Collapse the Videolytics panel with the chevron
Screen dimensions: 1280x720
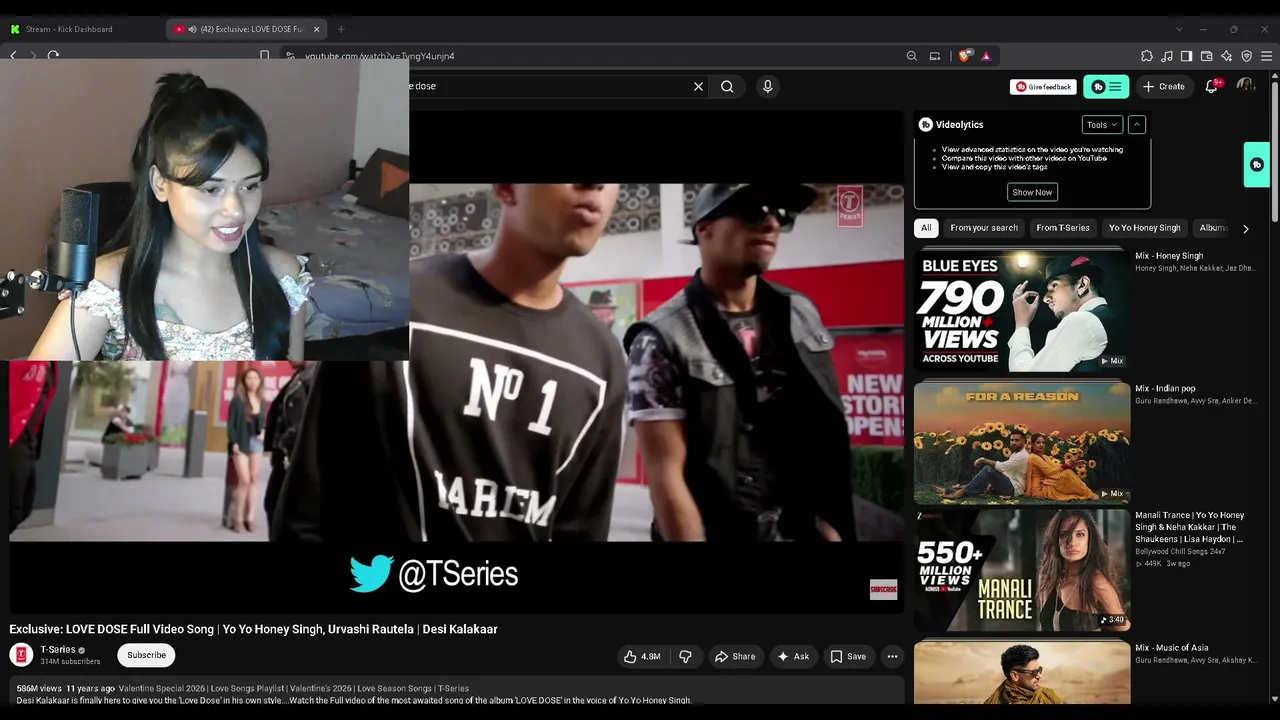[x=1137, y=125]
